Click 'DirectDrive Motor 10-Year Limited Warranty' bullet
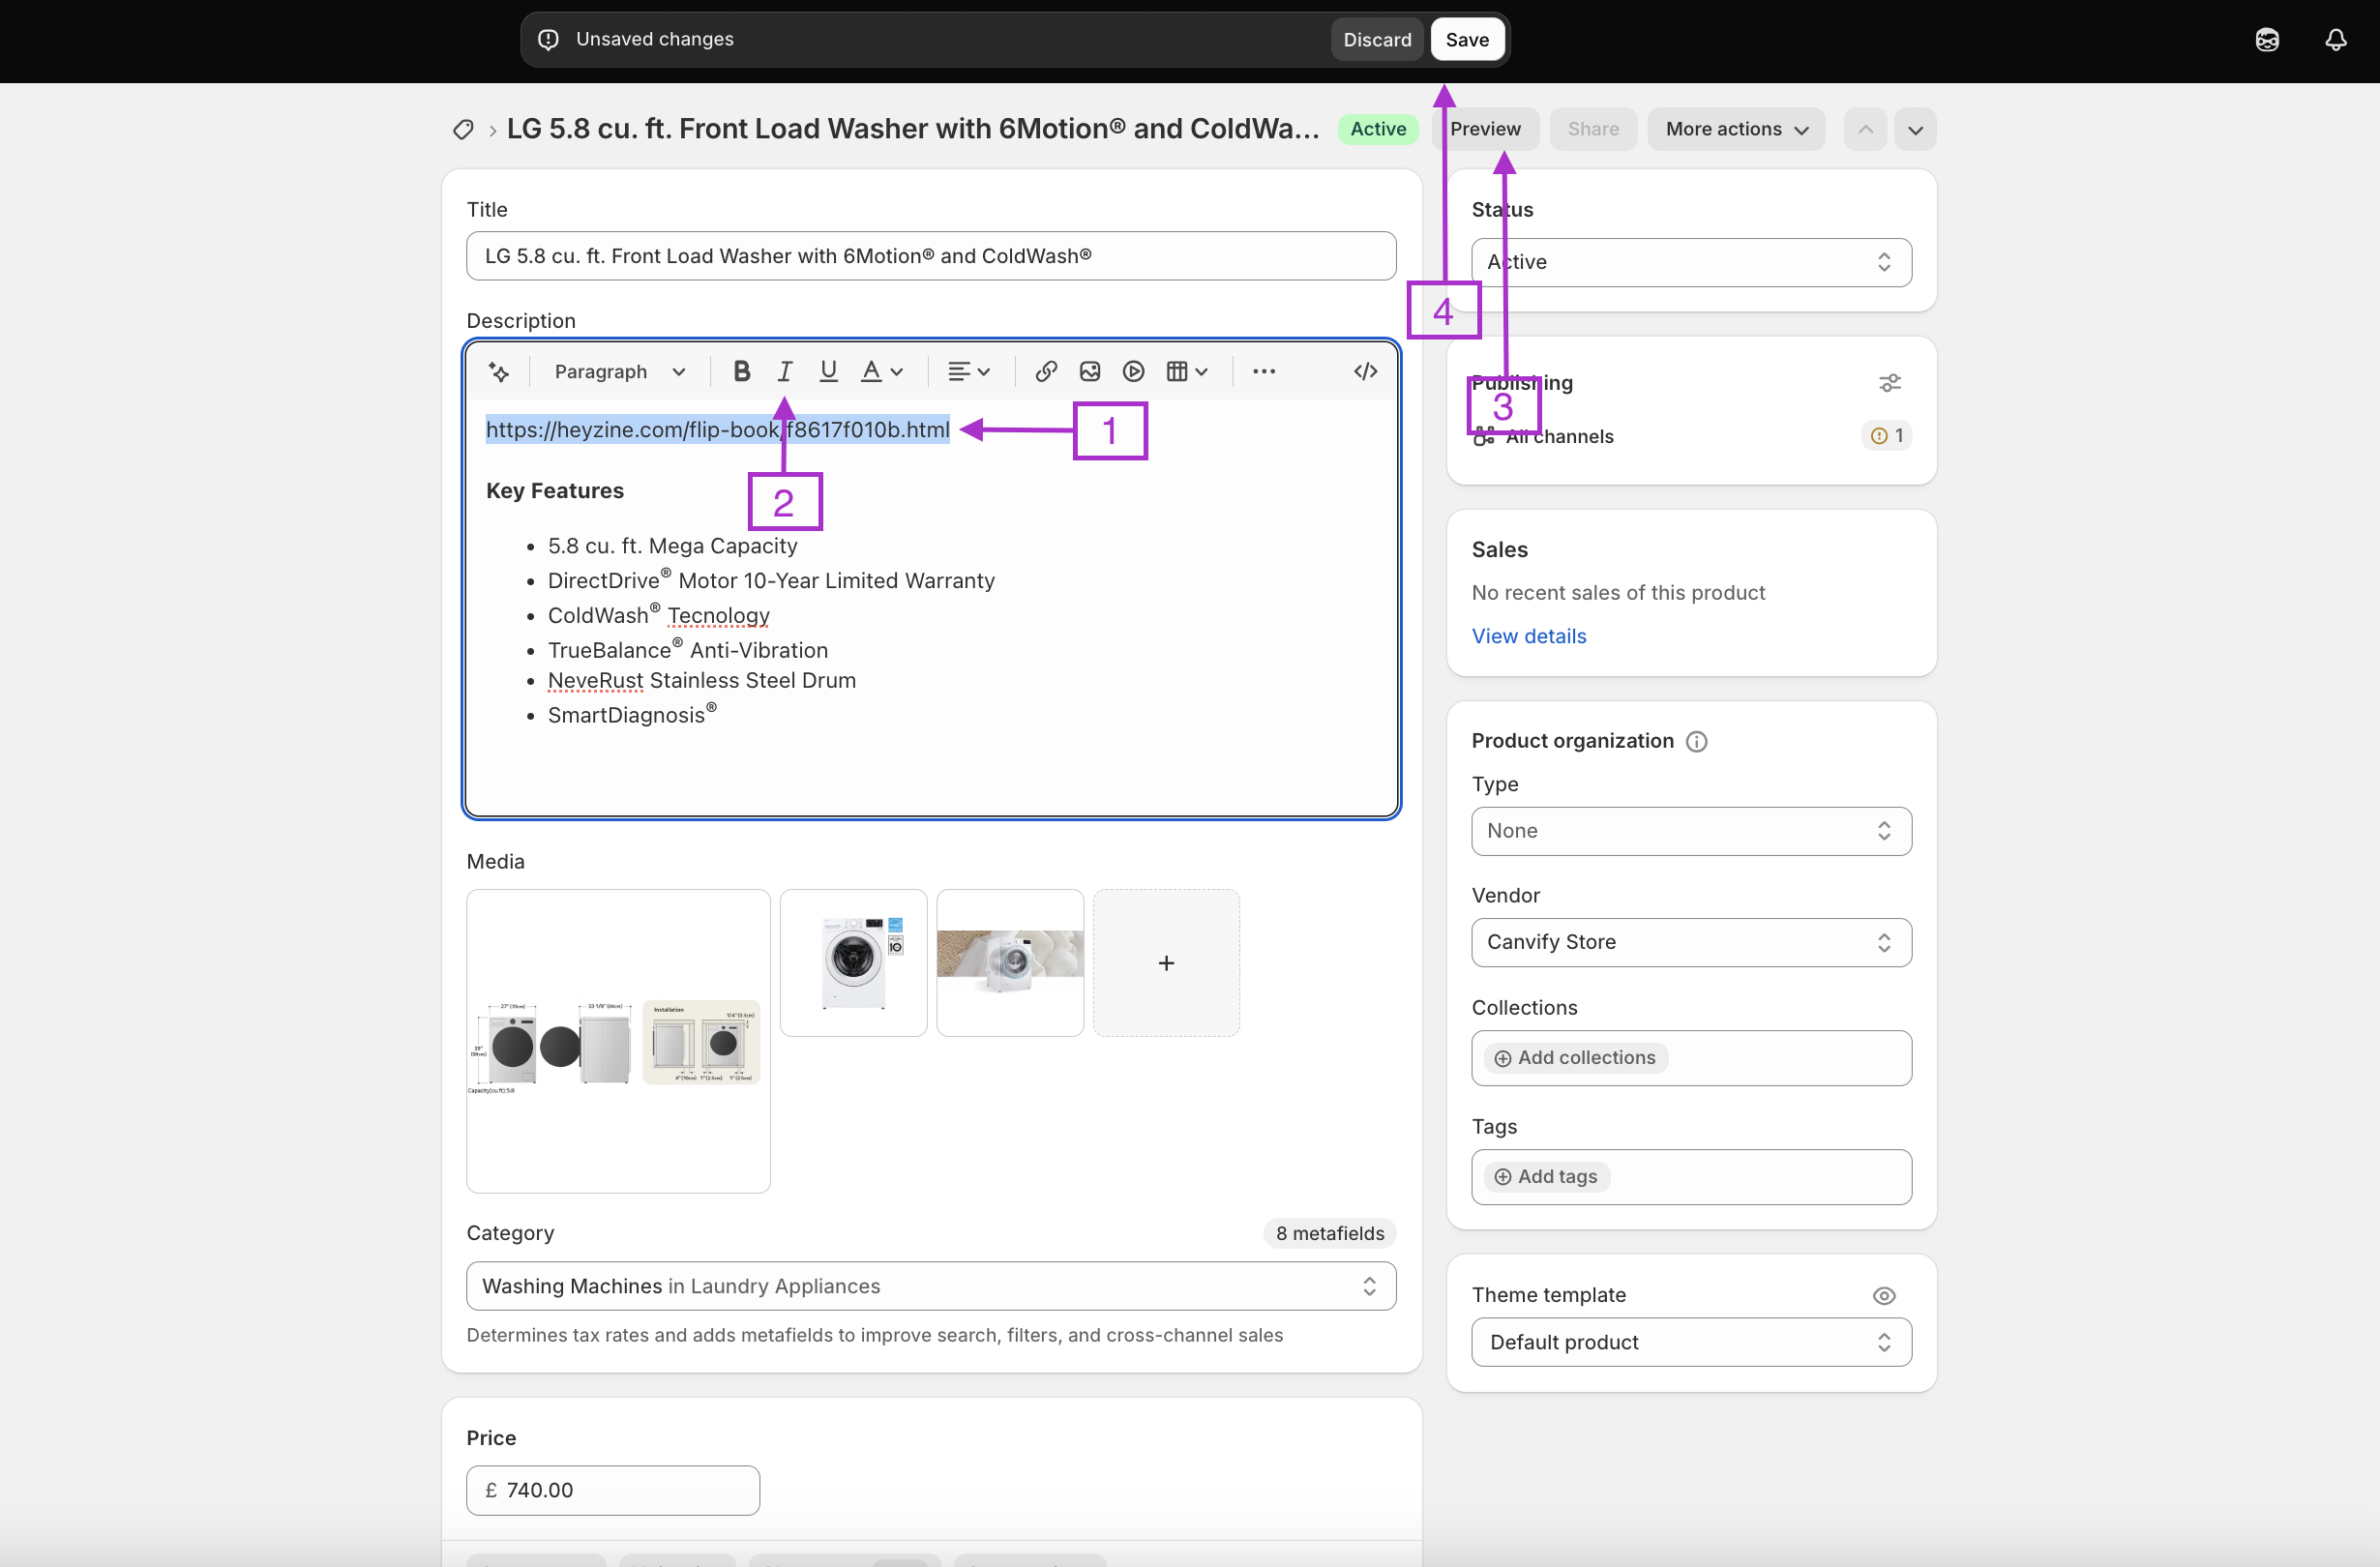The width and height of the screenshot is (2380, 1567). click(x=771, y=580)
